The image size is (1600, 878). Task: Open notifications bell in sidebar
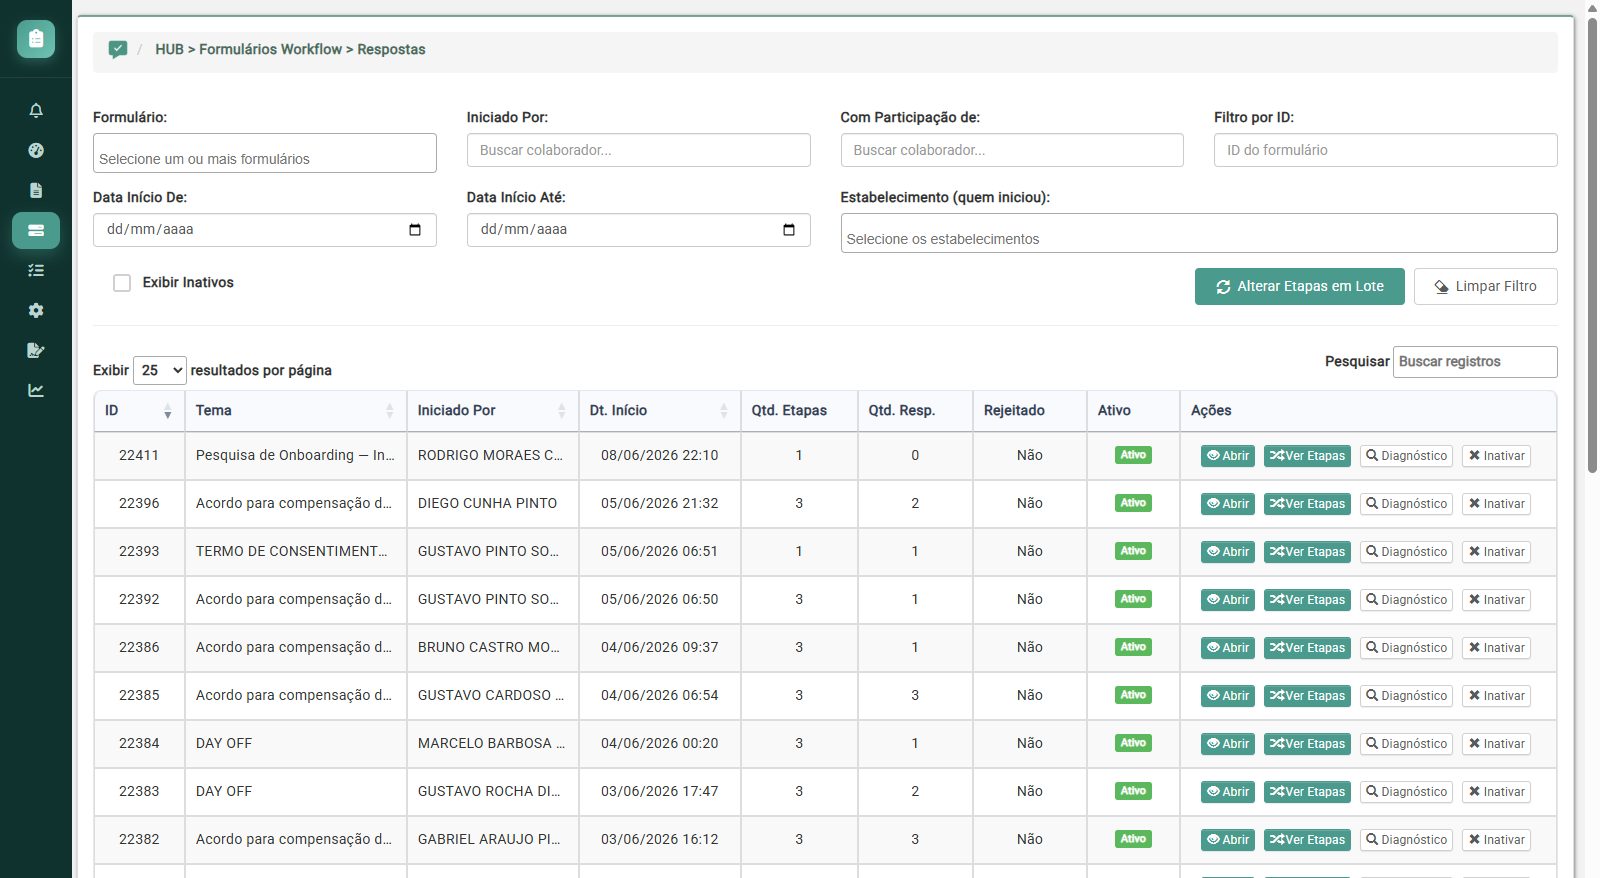point(36,110)
